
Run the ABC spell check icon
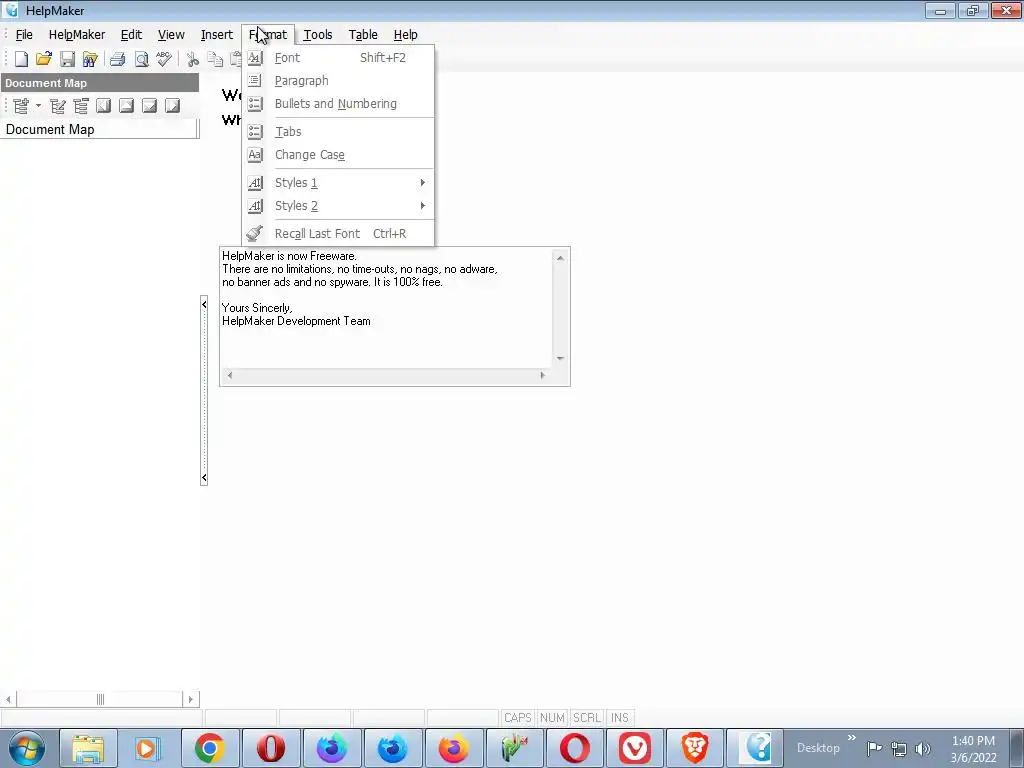click(x=164, y=59)
